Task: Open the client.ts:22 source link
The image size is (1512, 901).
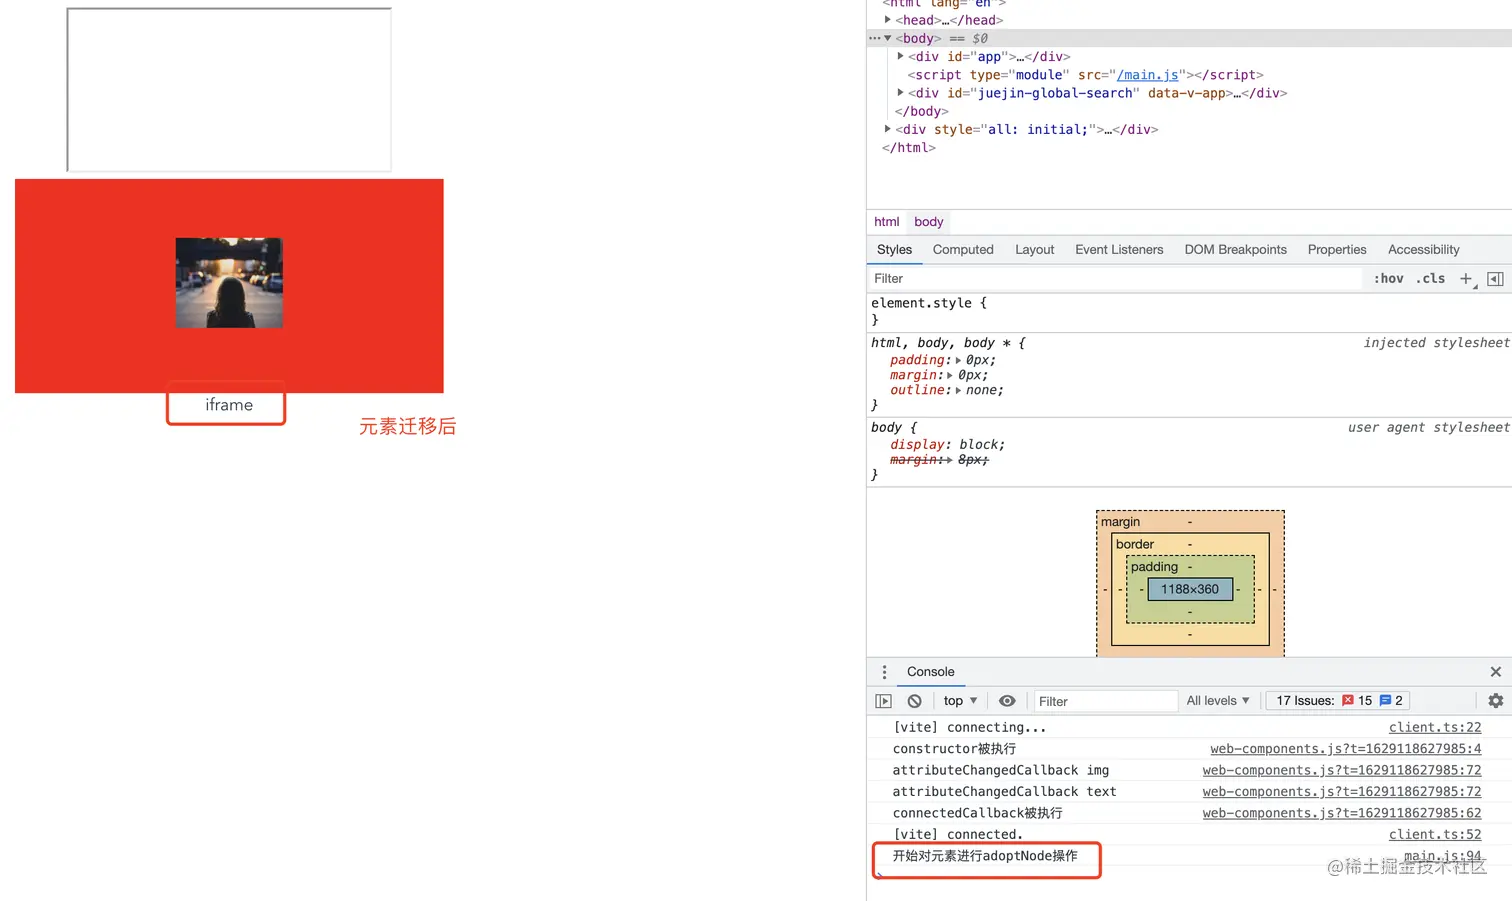Action: click(1435, 728)
